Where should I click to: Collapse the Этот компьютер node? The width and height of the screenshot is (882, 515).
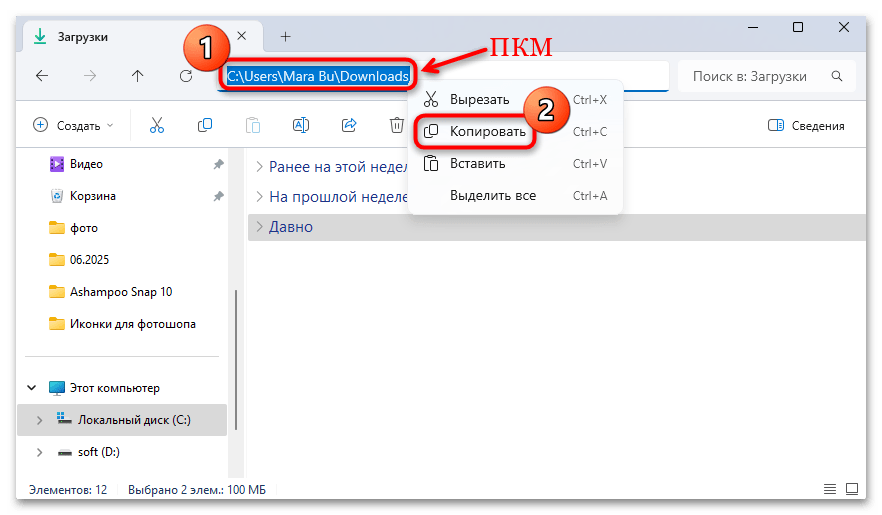(32, 388)
